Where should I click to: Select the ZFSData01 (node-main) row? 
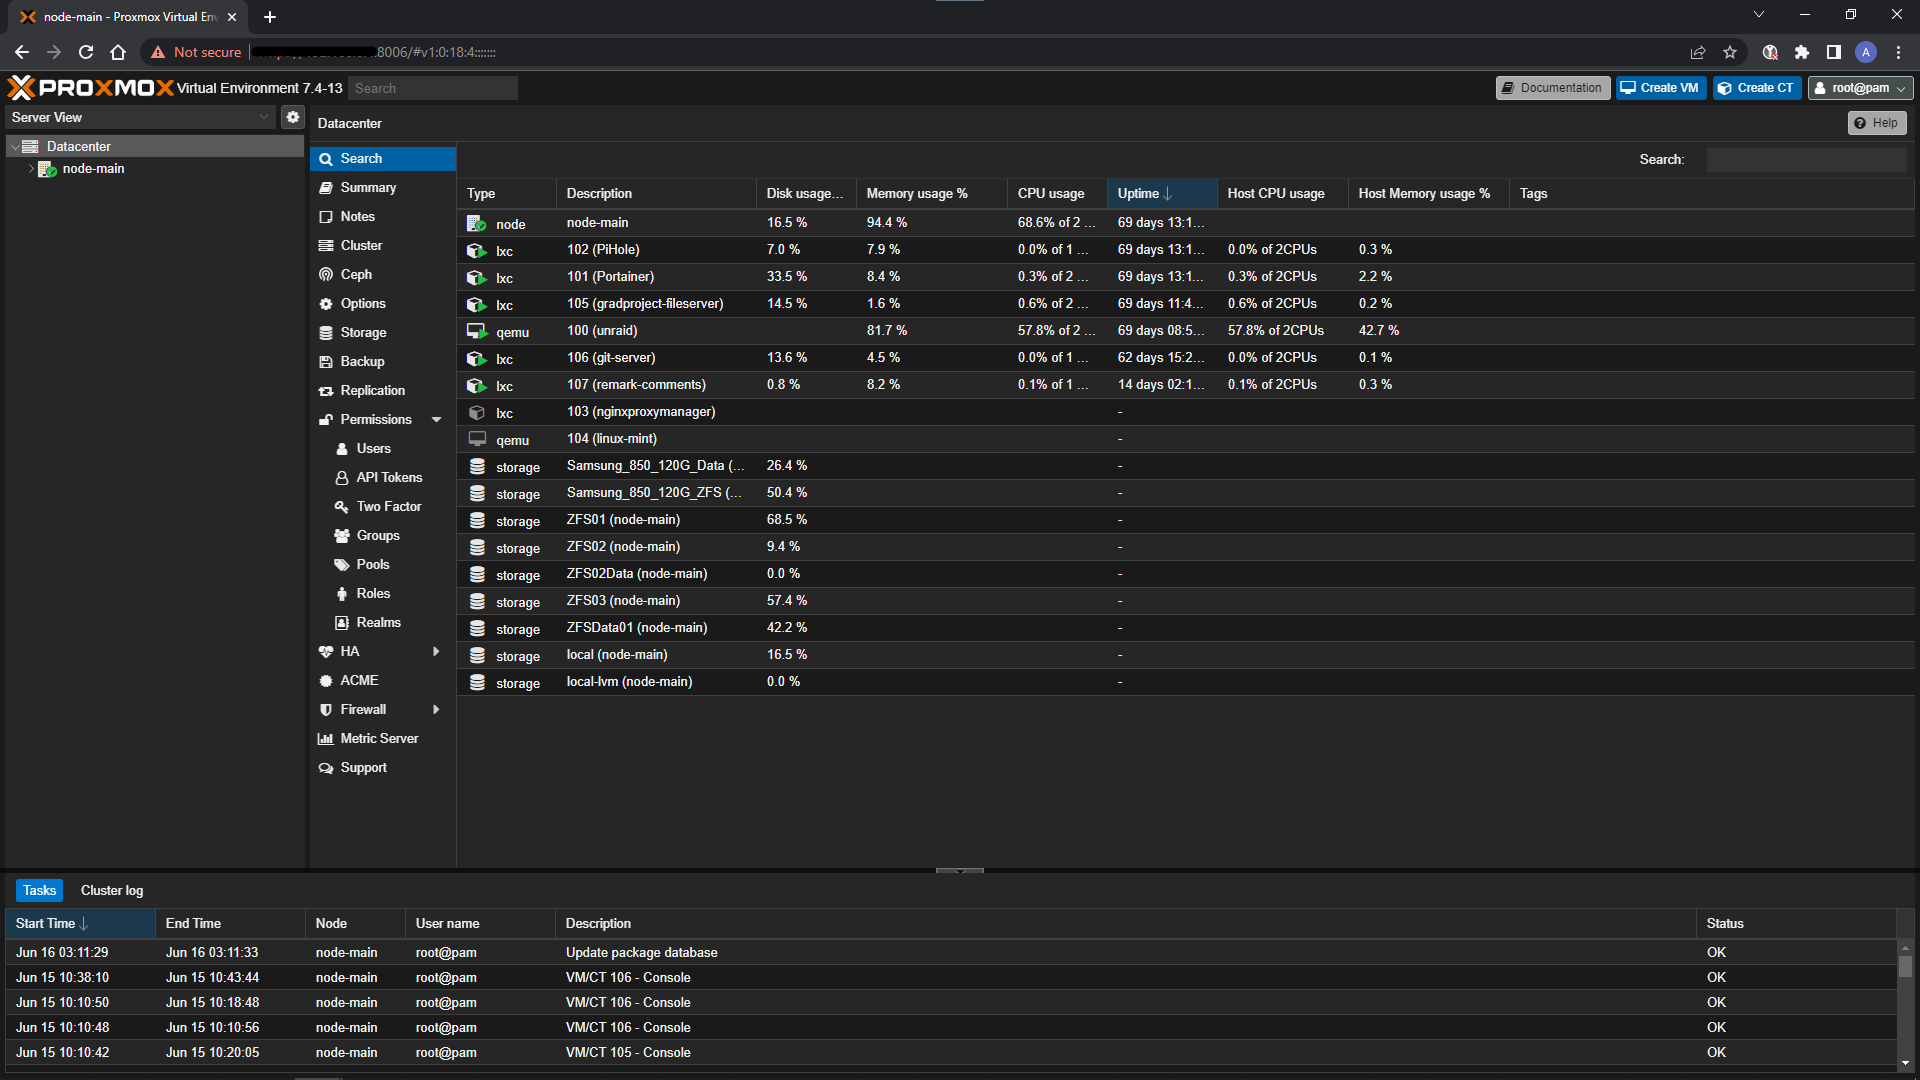pyautogui.click(x=1186, y=629)
